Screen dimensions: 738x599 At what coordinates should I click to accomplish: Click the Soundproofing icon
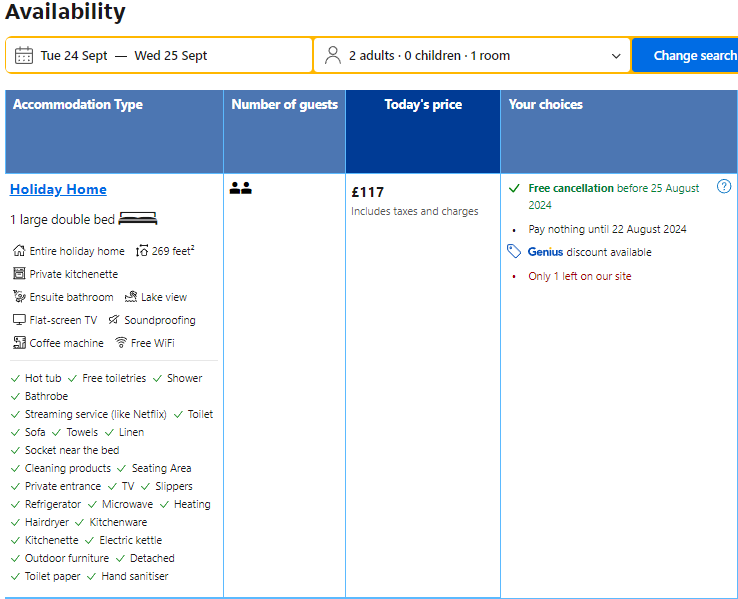(x=114, y=320)
